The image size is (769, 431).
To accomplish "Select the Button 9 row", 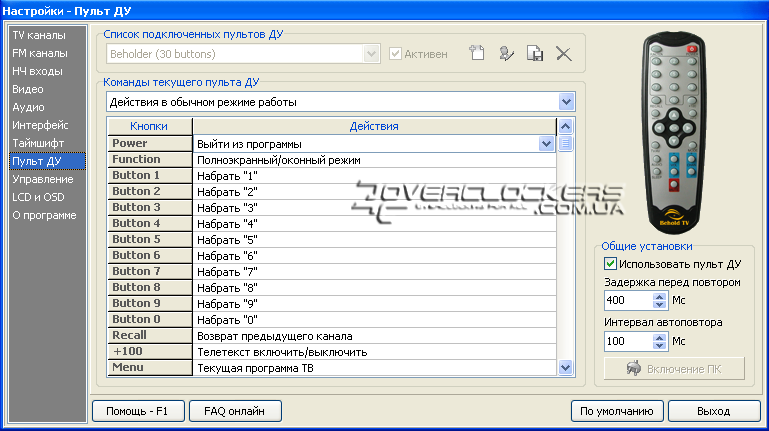I will pyautogui.click(x=150, y=303).
